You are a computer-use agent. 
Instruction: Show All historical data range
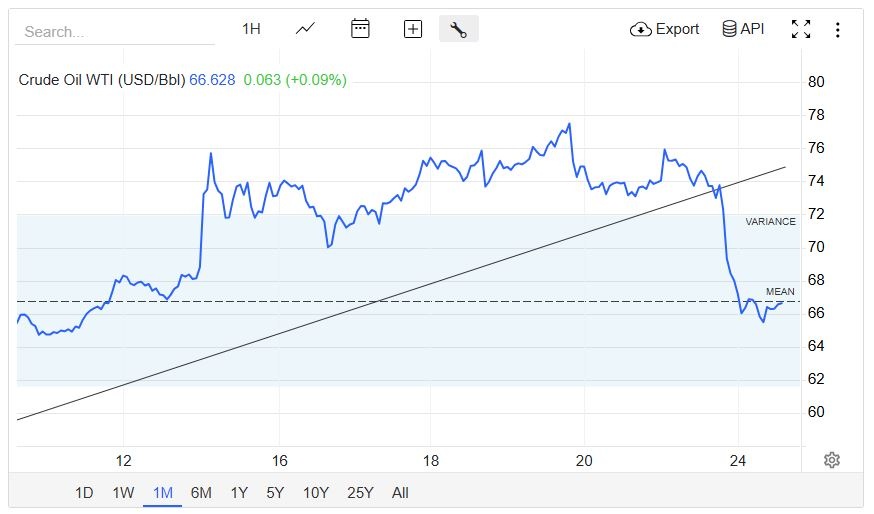400,492
